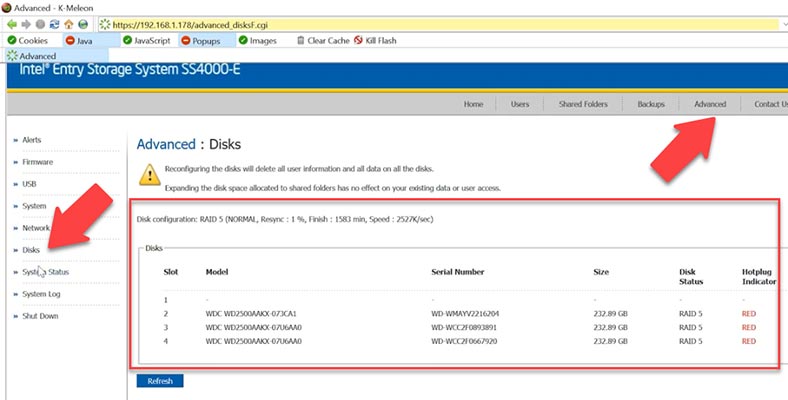Viewport: 788px width, 400px height.
Task: Click serial number WD-WCC2F0893891
Action: tap(464, 327)
